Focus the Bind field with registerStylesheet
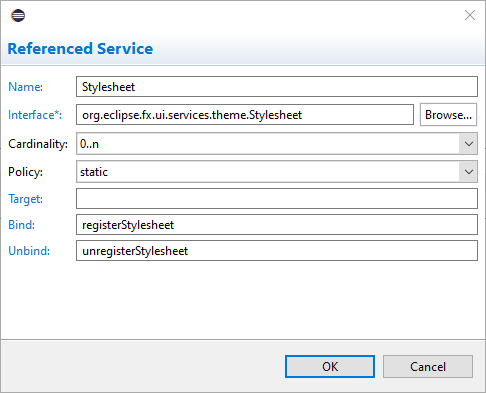Viewport: 486px width, 393px height. [277, 225]
